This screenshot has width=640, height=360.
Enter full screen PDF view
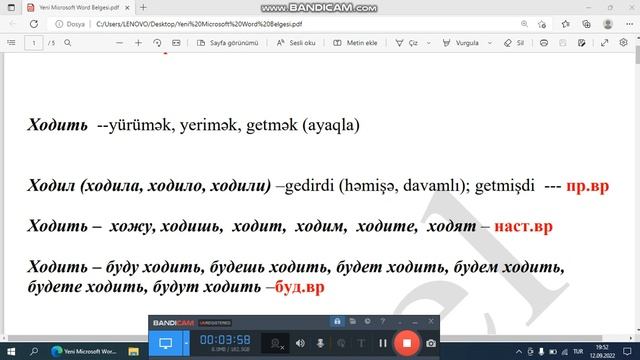click(x=604, y=42)
